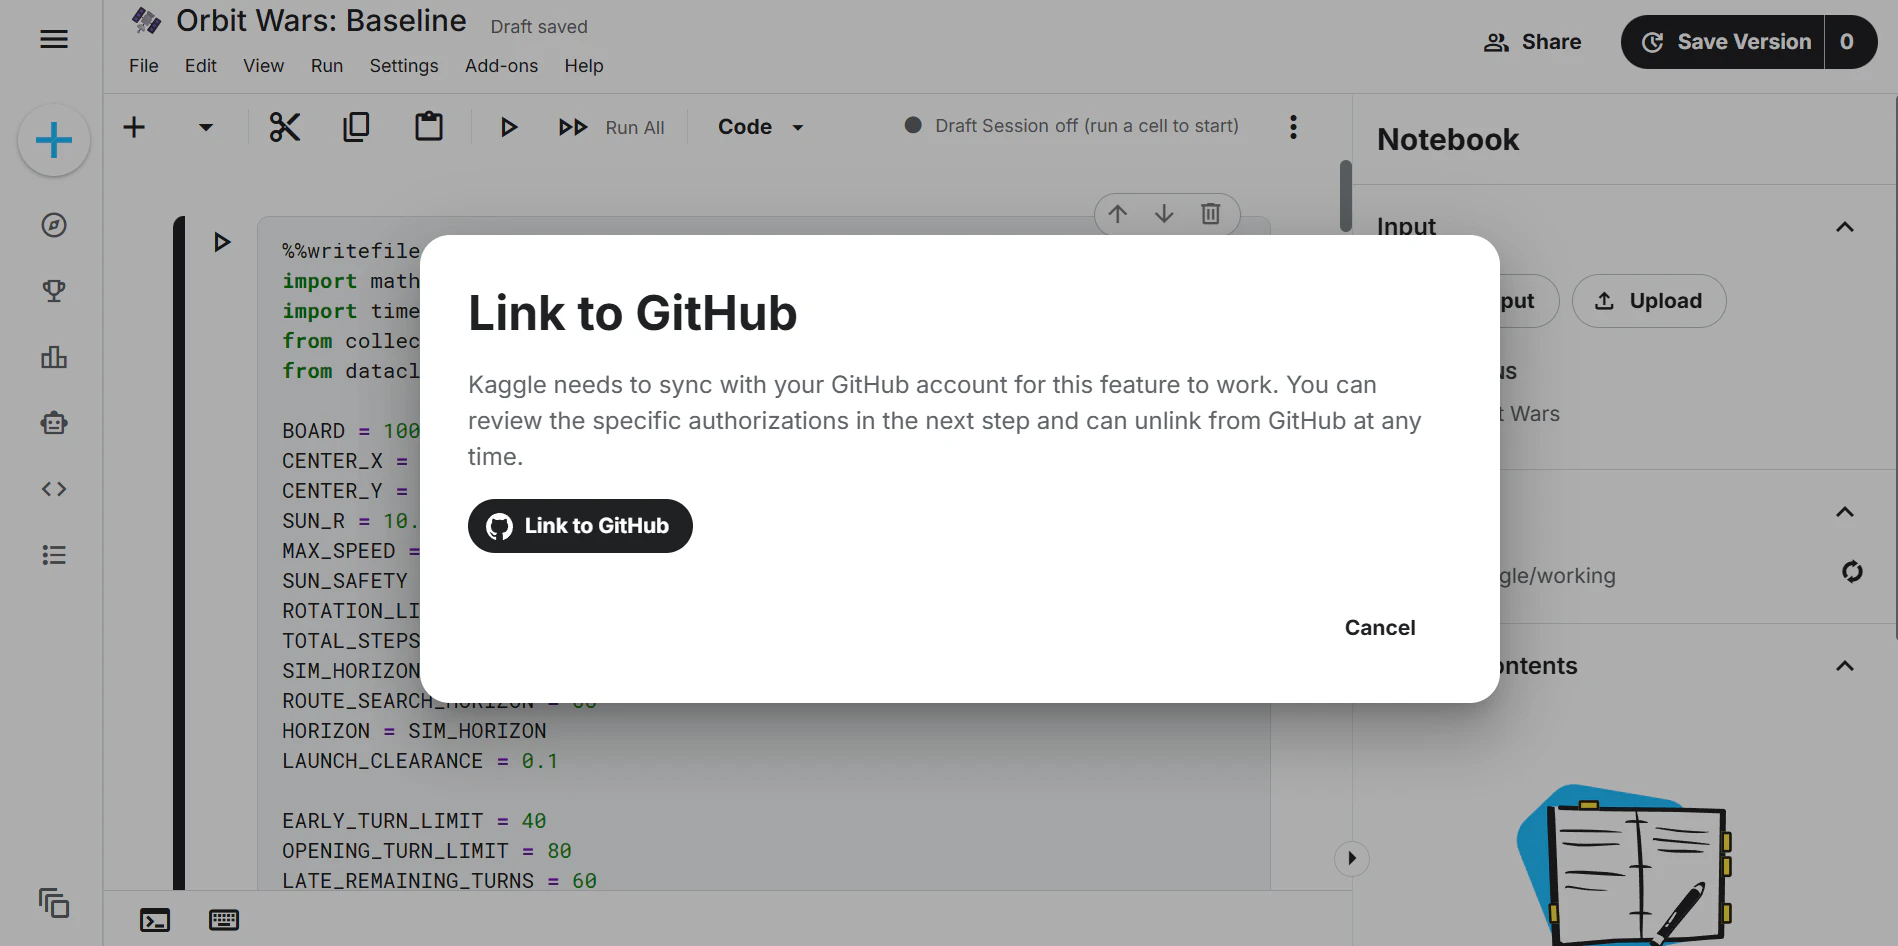Click the Share button
Image resolution: width=1898 pixels, height=946 pixels.
(1532, 42)
